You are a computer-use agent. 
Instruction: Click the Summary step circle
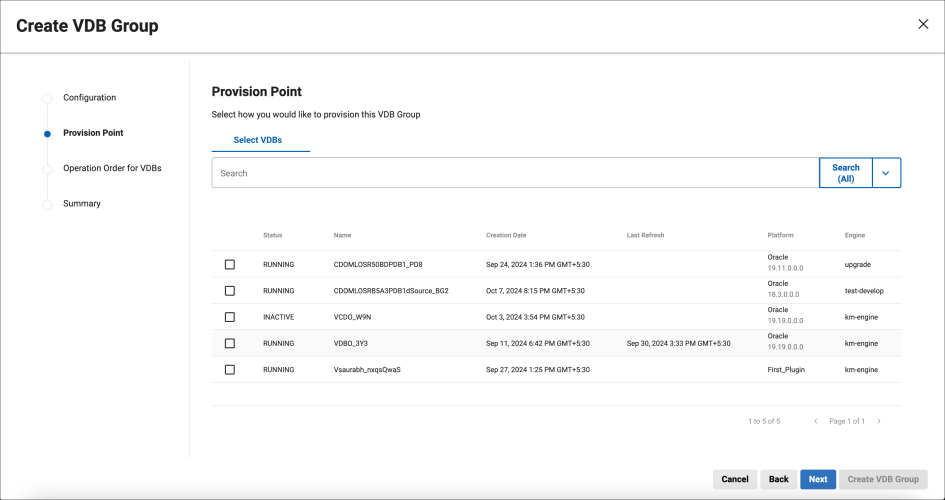pos(47,205)
